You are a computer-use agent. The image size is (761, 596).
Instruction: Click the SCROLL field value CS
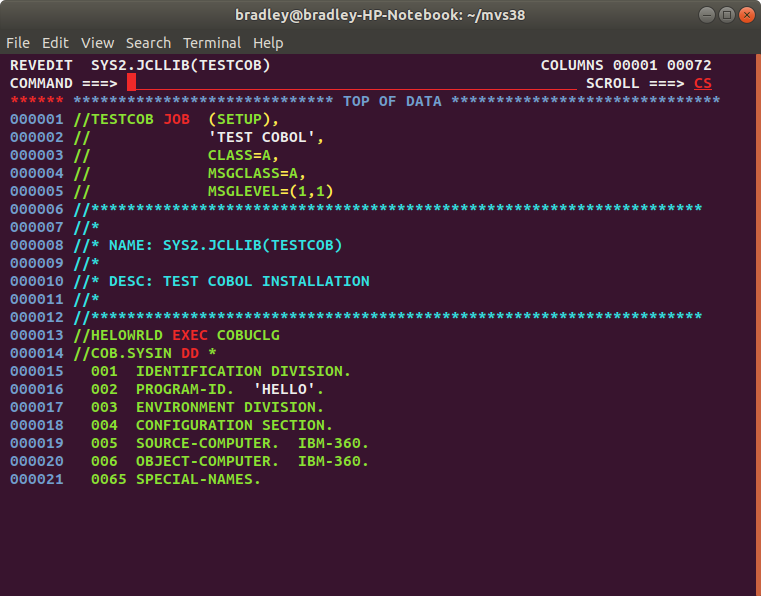tap(703, 83)
